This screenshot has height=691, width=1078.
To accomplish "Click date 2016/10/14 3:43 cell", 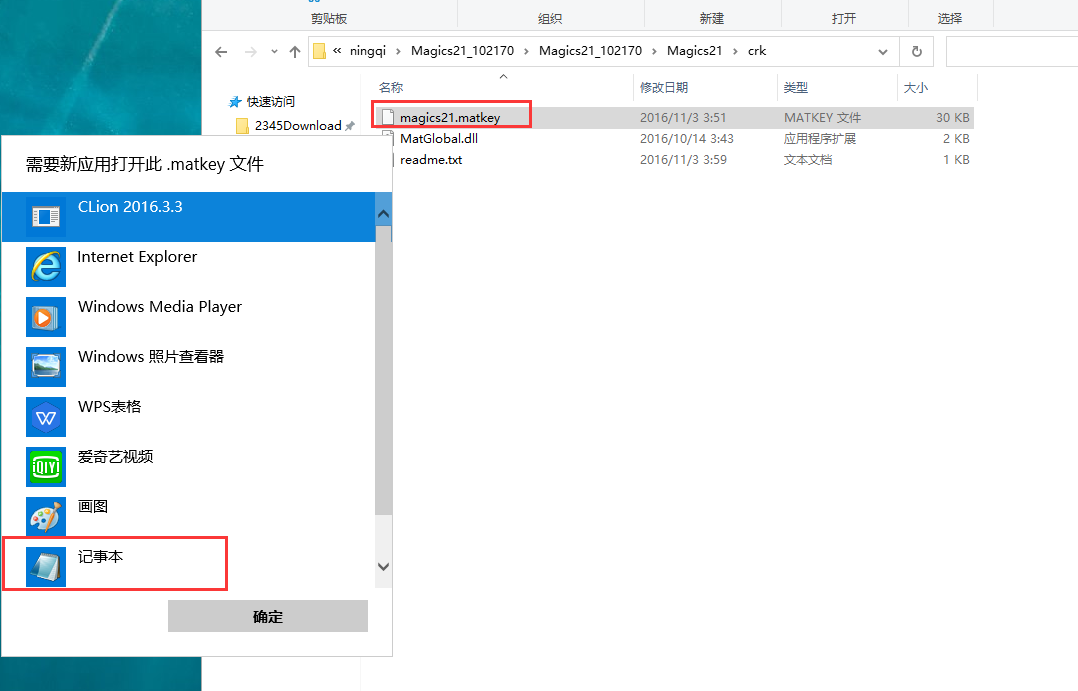I will click(687, 138).
